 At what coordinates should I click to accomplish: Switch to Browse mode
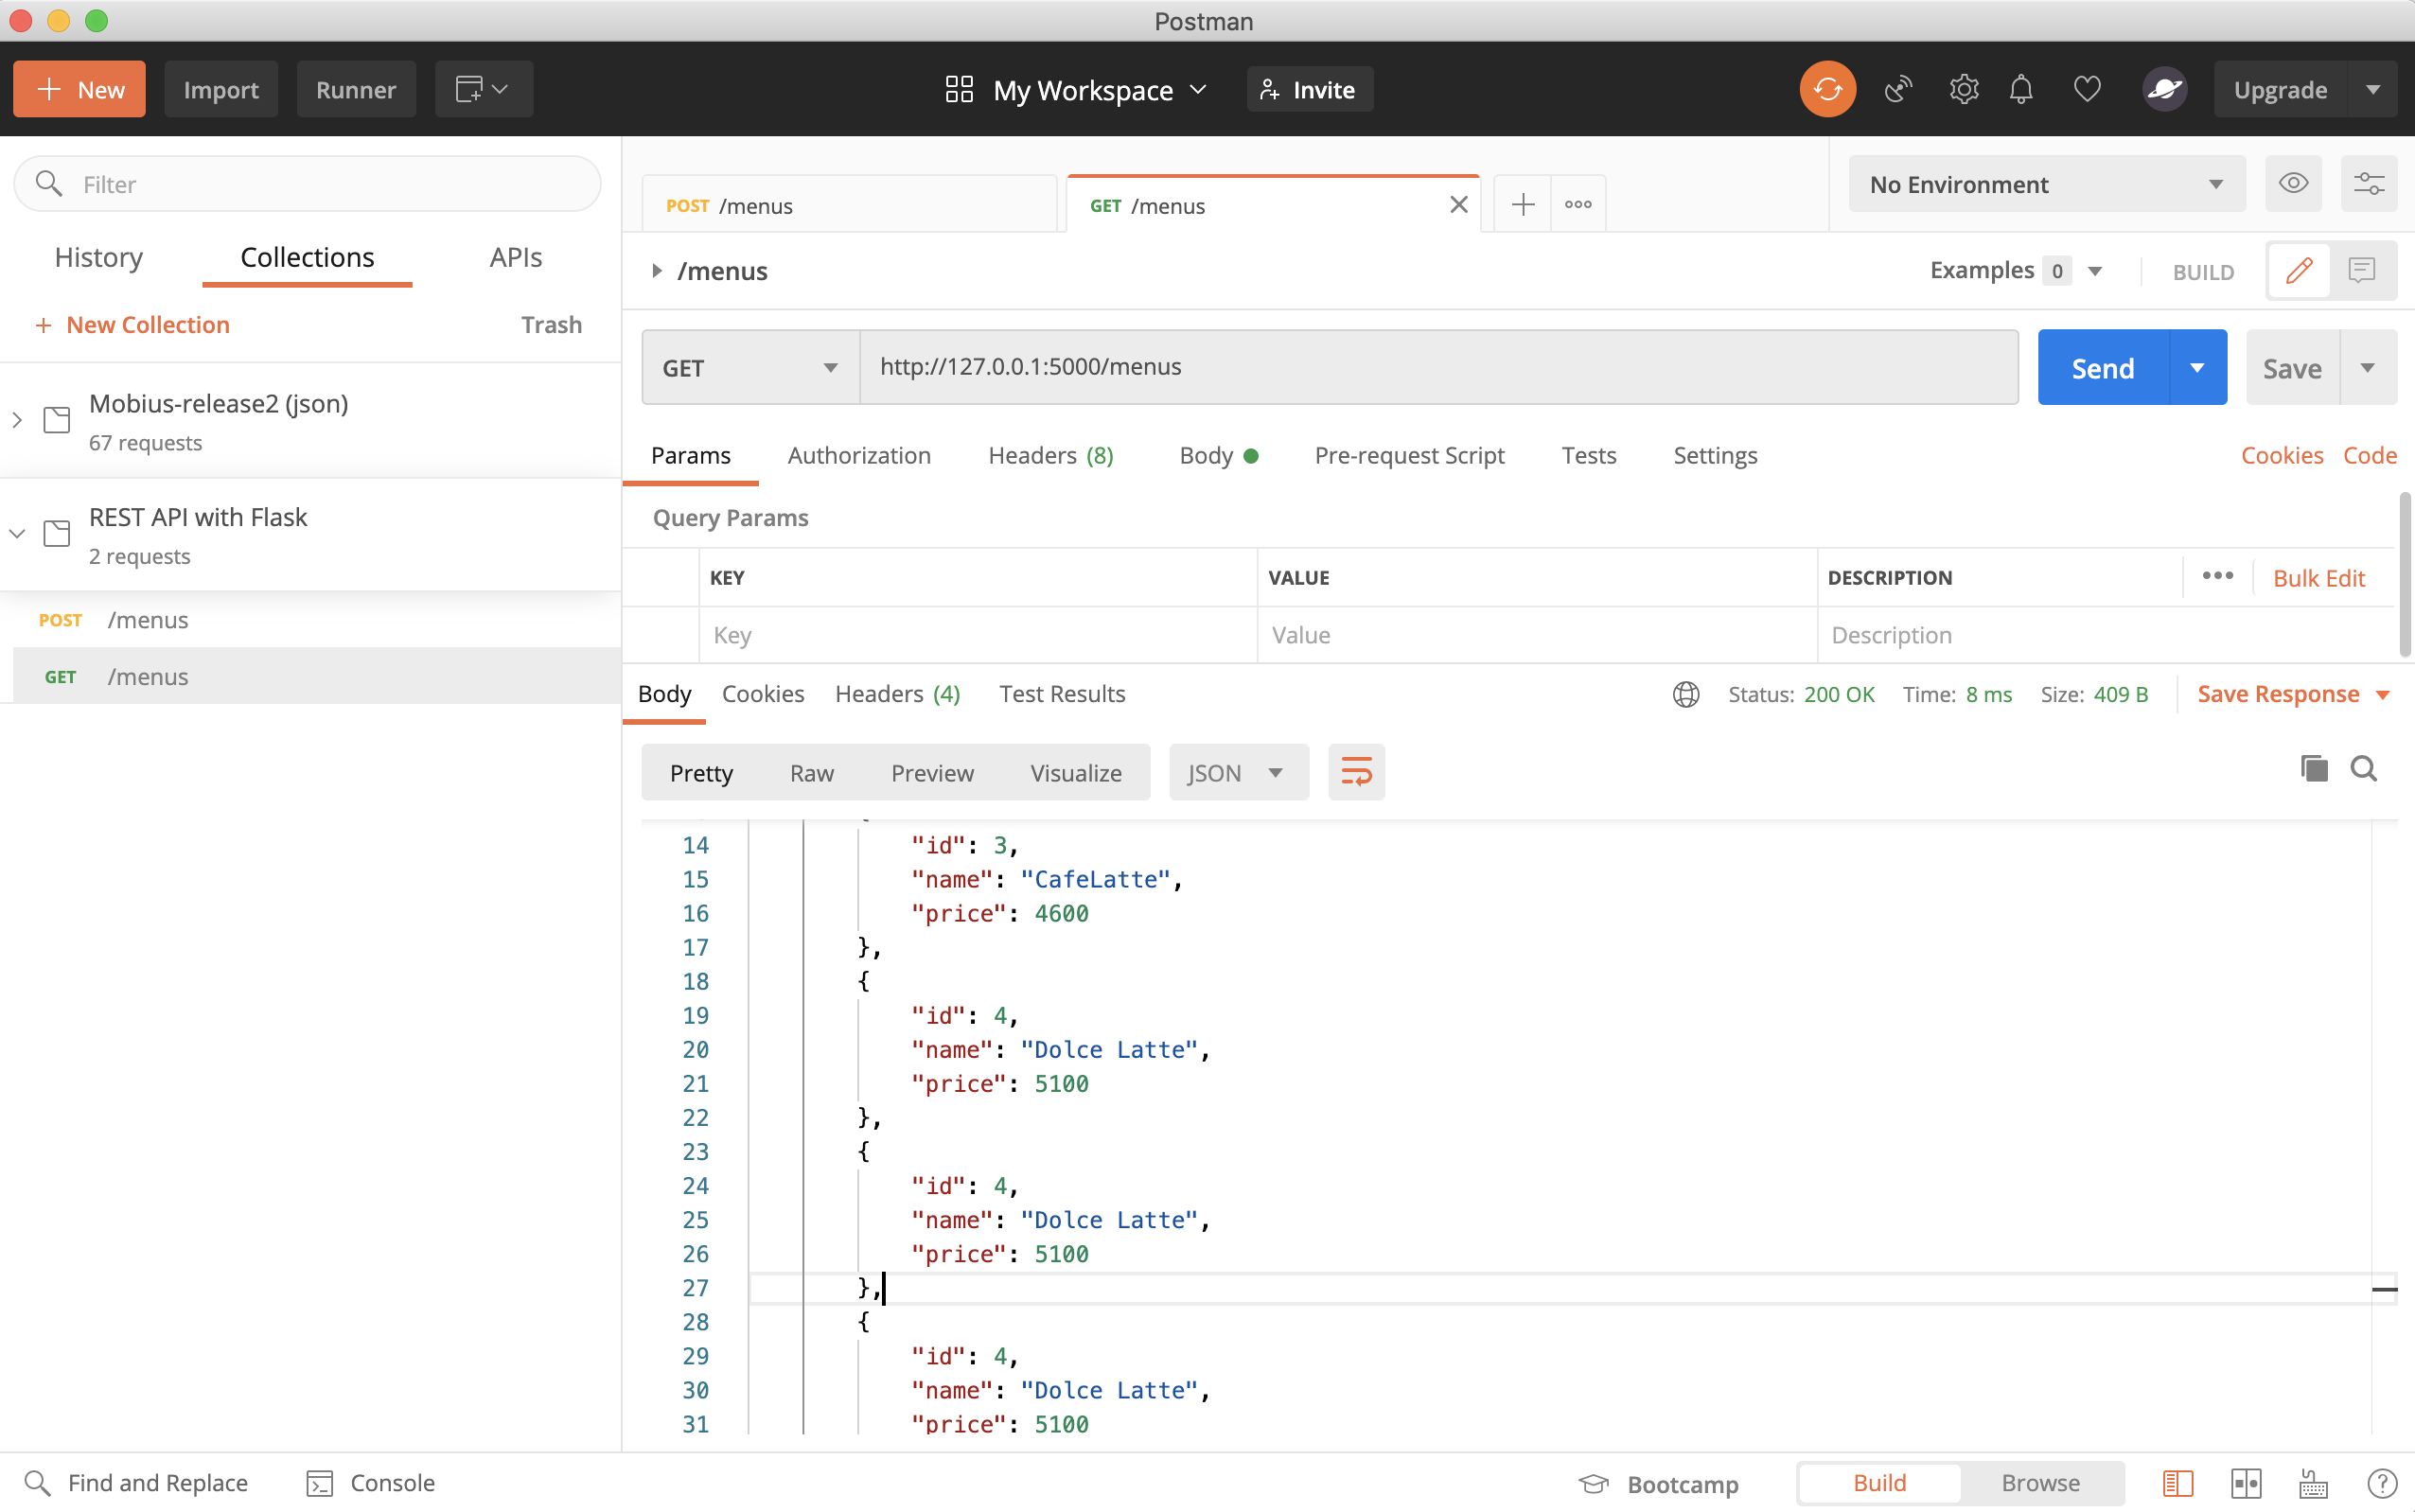(x=2040, y=1482)
